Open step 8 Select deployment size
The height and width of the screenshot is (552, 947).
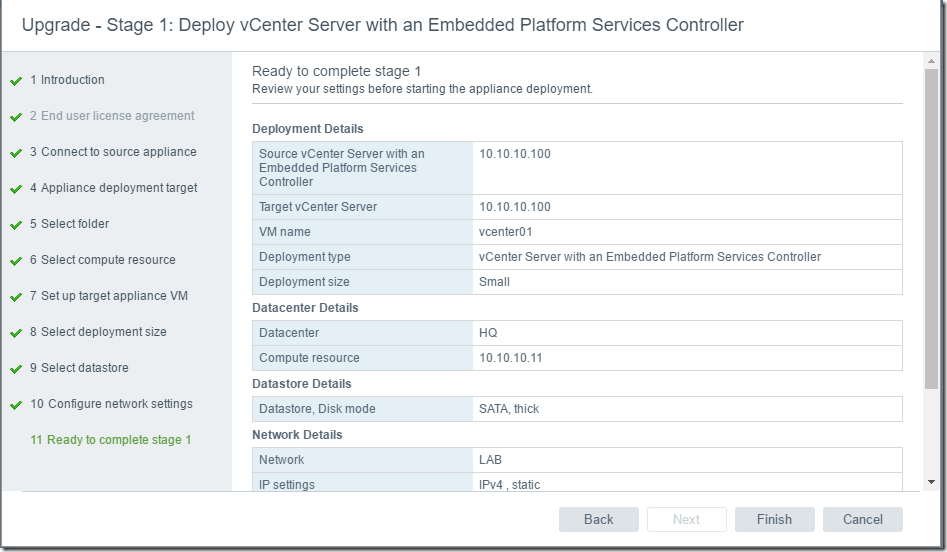tap(98, 332)
